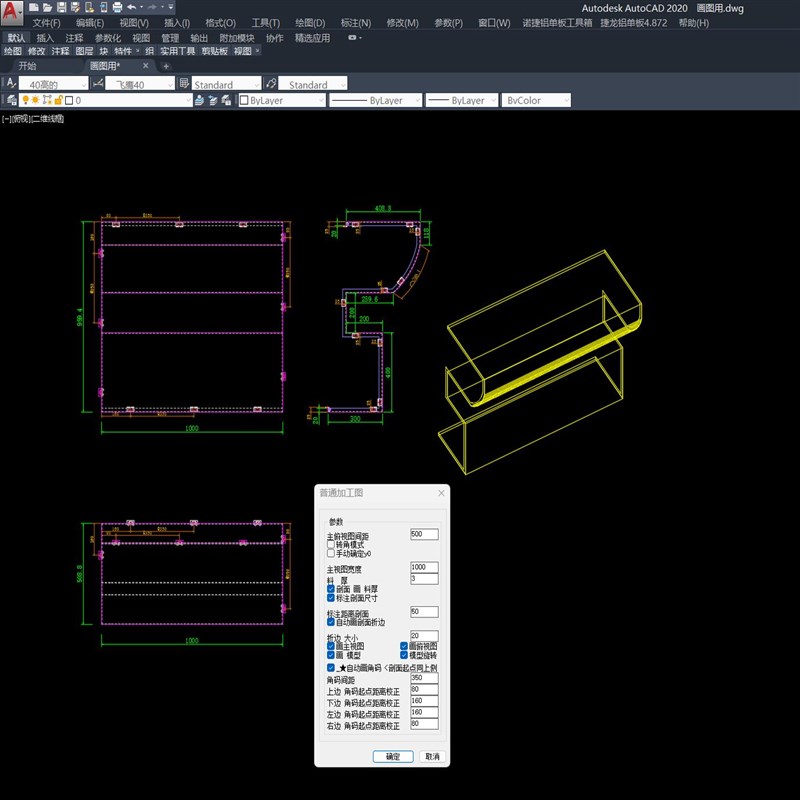This screenshot has height=800, width=800.
Task: Switch to the 注释 ribbon tab
Action: coord(74,38)
